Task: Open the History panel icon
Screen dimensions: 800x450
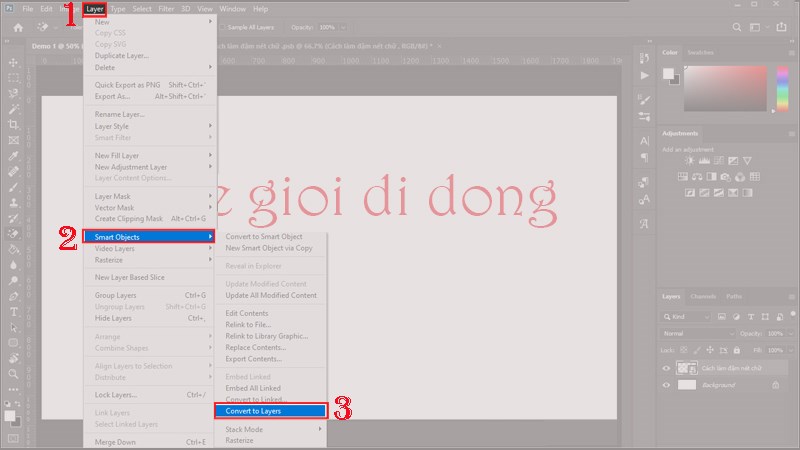Action: tap(644, 58)
